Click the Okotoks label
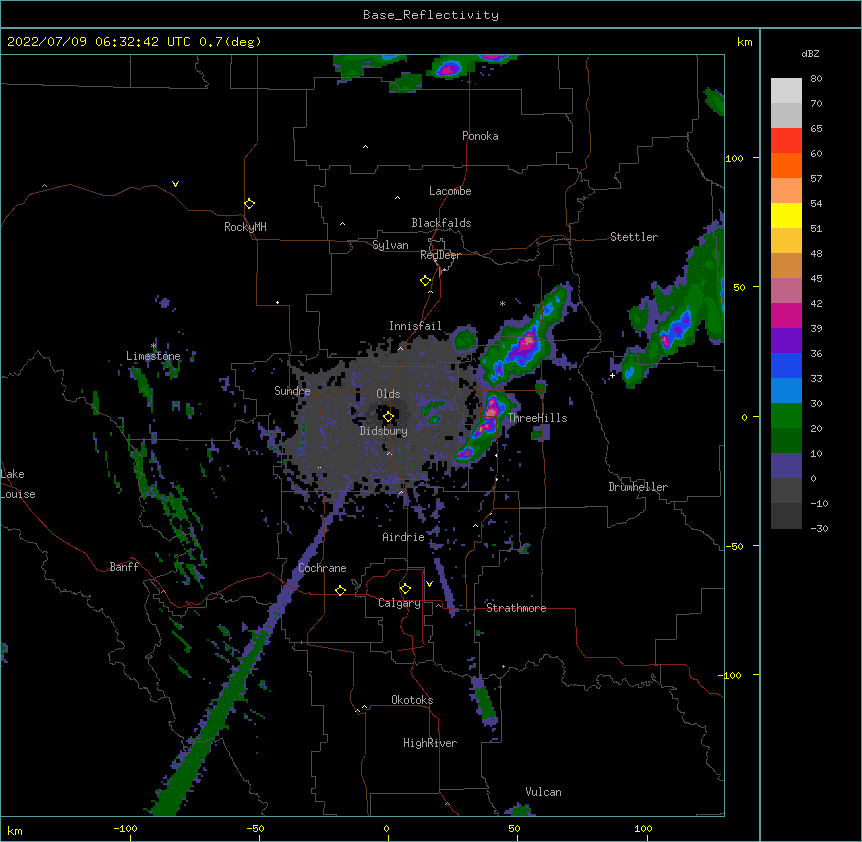862x842 pixels. [x=412, y=700]
